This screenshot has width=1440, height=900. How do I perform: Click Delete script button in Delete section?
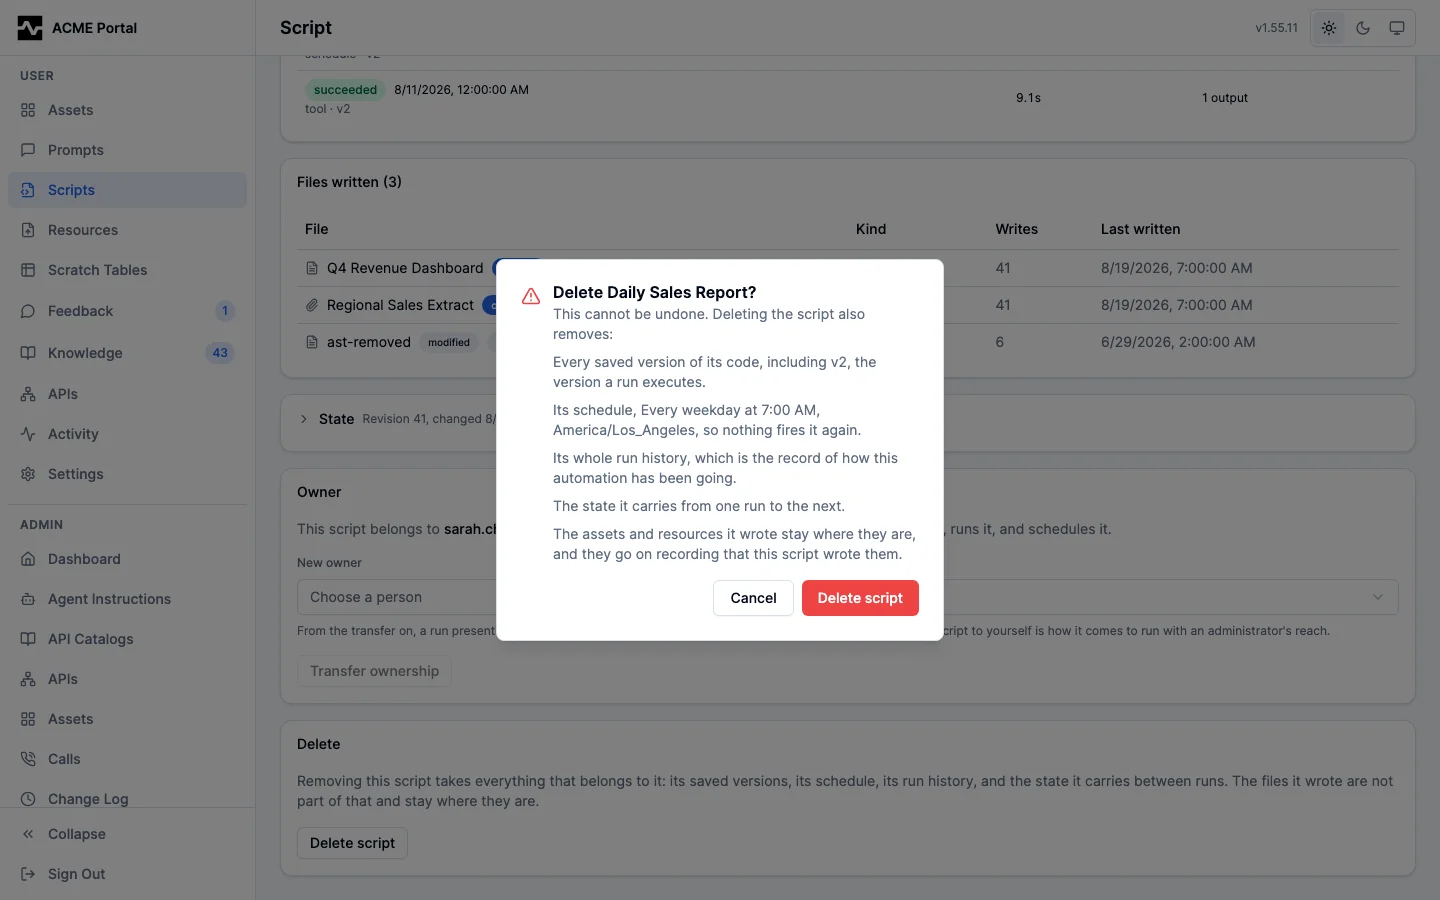click(352, 843)
